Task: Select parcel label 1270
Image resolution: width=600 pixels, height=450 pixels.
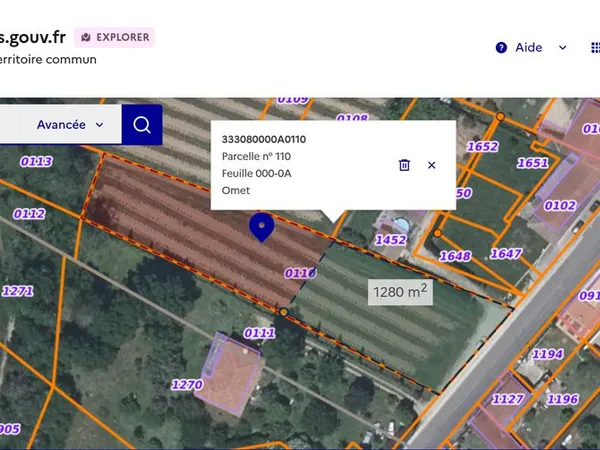Action: (187, 385)
